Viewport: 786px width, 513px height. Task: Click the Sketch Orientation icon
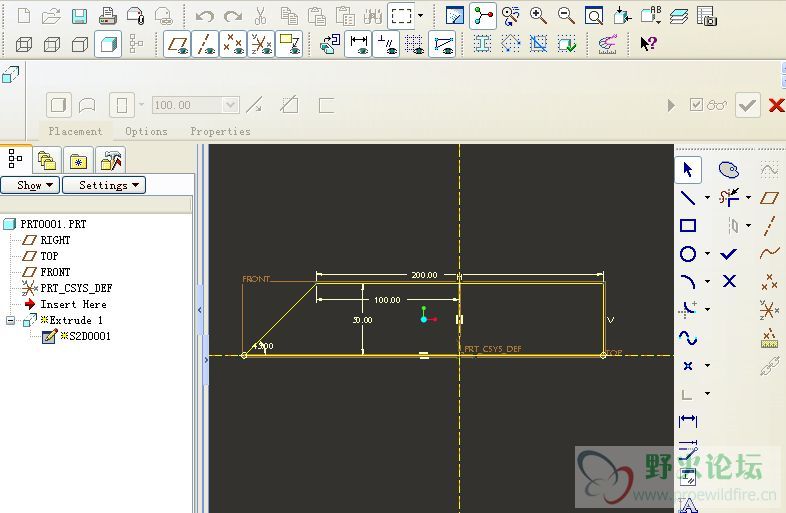coord(330,45)
